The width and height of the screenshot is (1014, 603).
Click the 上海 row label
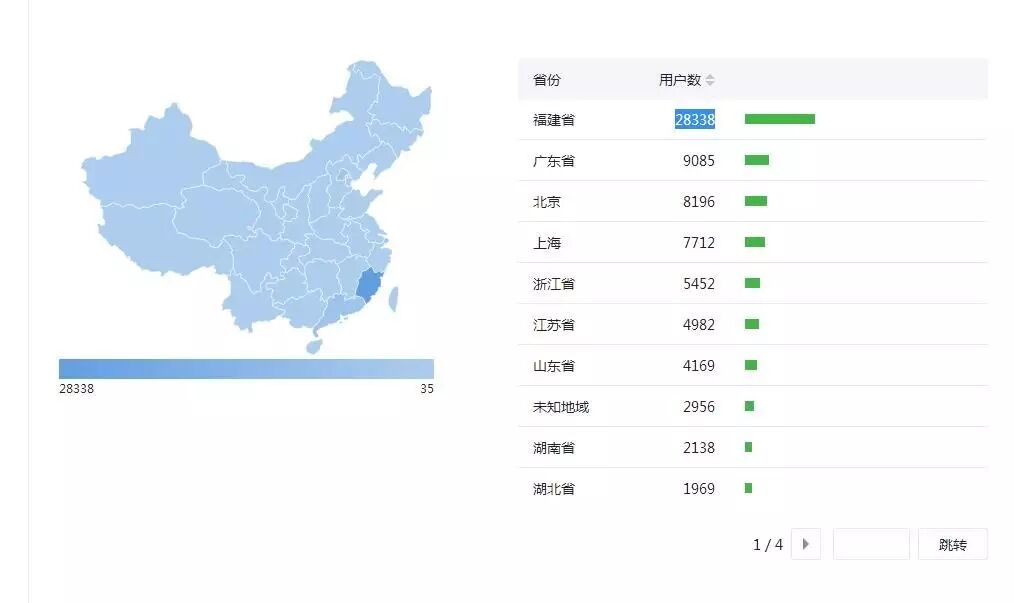tap(547, 243)
